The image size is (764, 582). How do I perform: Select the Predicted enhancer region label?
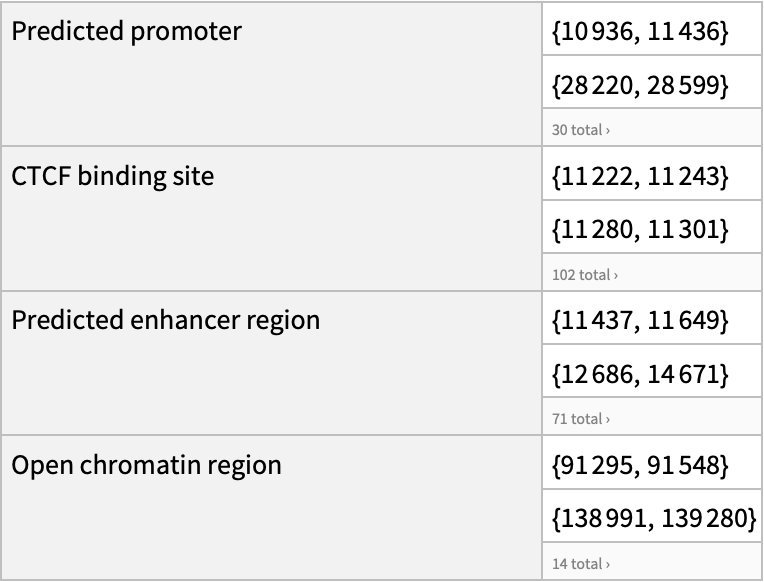pos(165,321)
